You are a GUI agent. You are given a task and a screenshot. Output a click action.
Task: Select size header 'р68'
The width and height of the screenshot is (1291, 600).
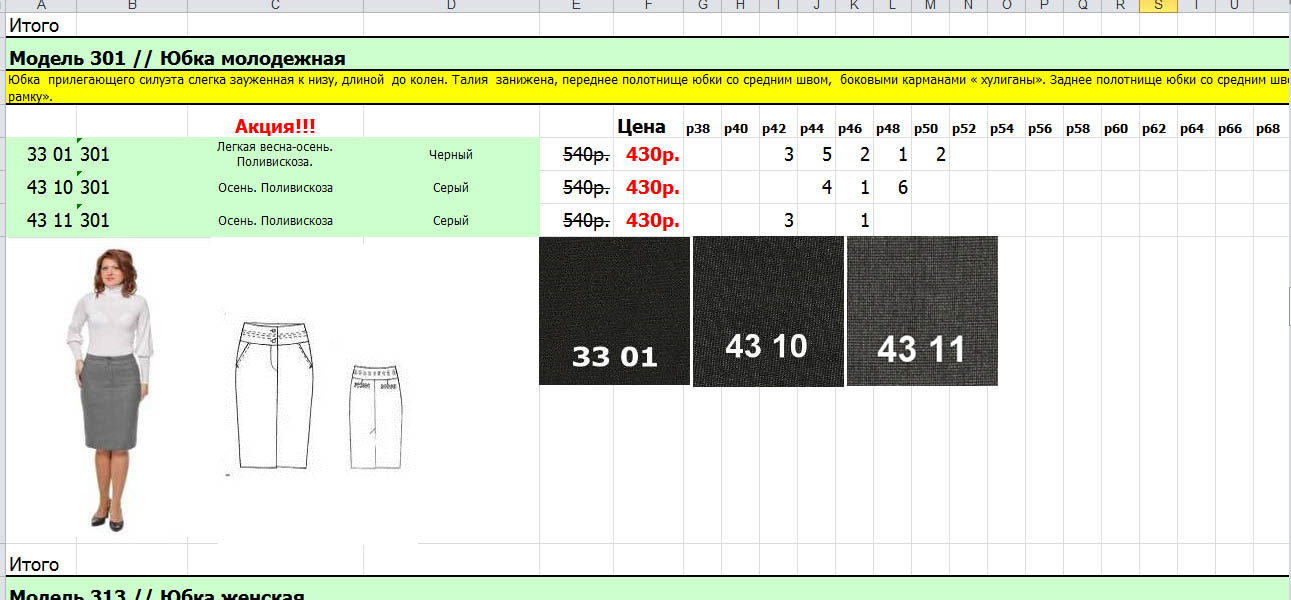tap(1267, 129)
